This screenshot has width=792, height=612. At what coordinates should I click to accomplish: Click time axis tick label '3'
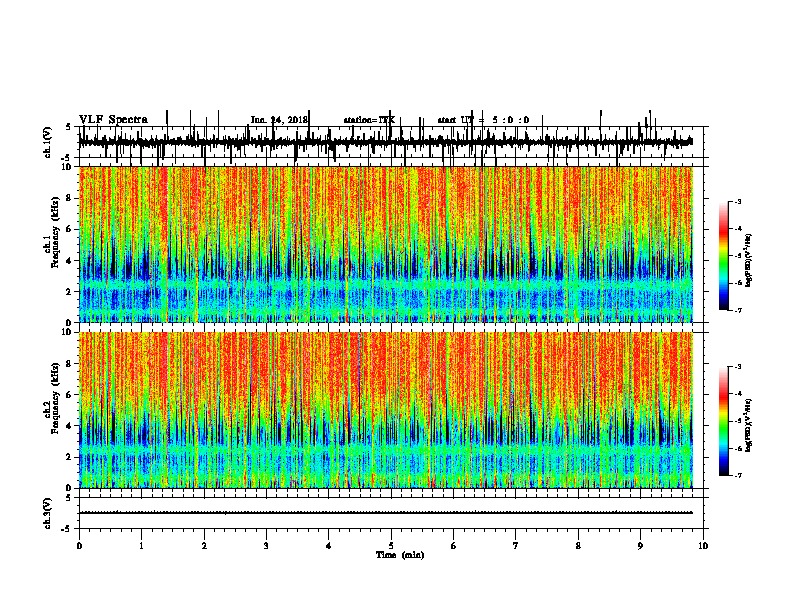[266, 546]
